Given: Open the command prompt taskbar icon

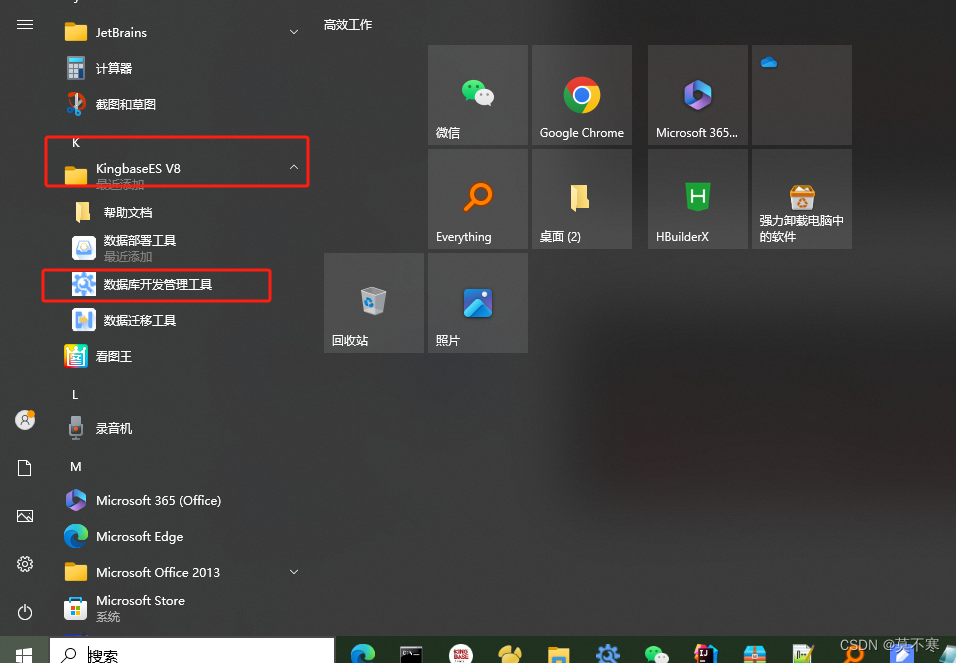Looking at the screenshot, I should click(412, 654).
